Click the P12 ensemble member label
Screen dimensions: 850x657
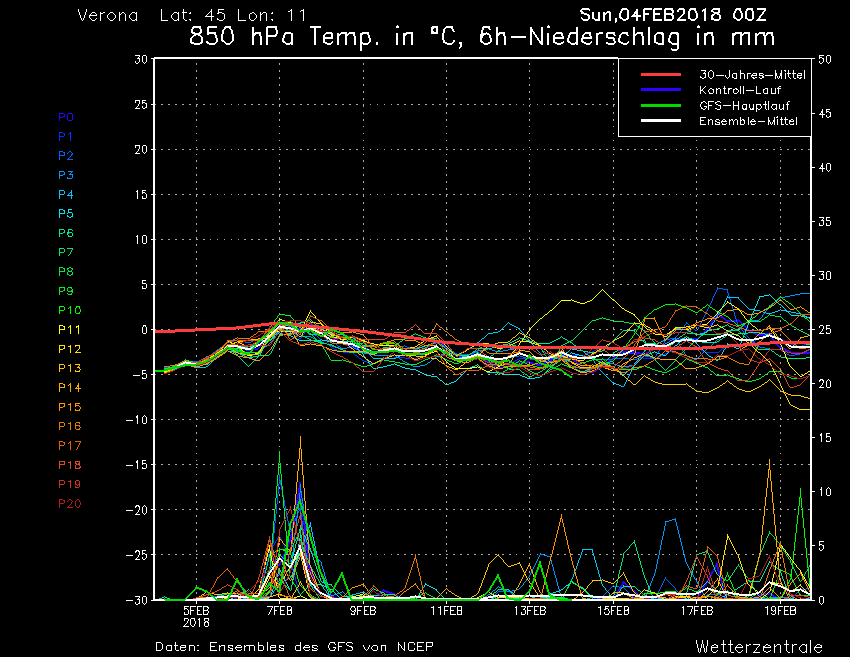(x=69, y=349)
